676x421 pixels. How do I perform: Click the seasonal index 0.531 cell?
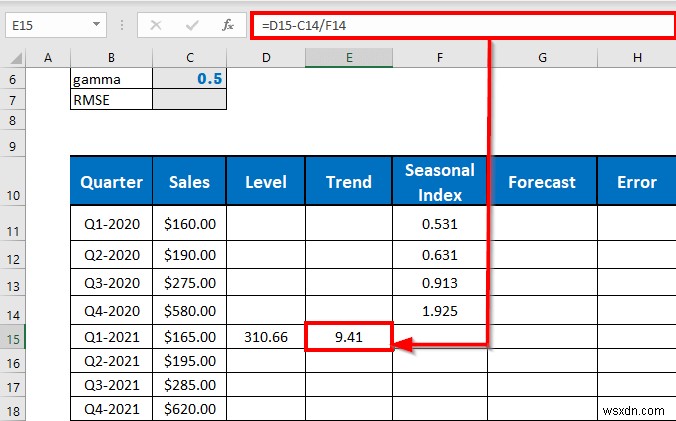[440, 223]
